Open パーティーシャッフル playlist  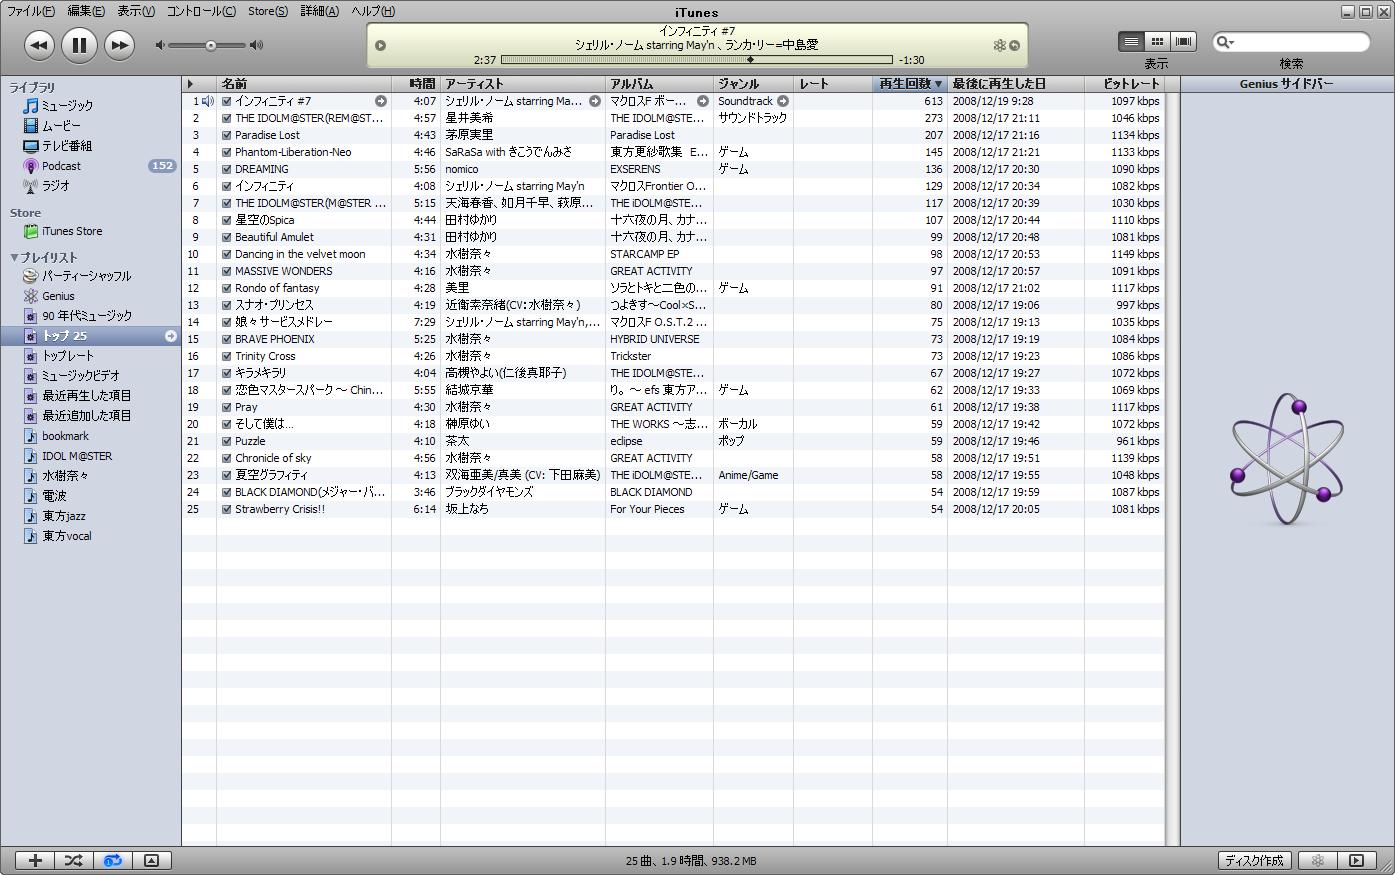pos(86,276)
